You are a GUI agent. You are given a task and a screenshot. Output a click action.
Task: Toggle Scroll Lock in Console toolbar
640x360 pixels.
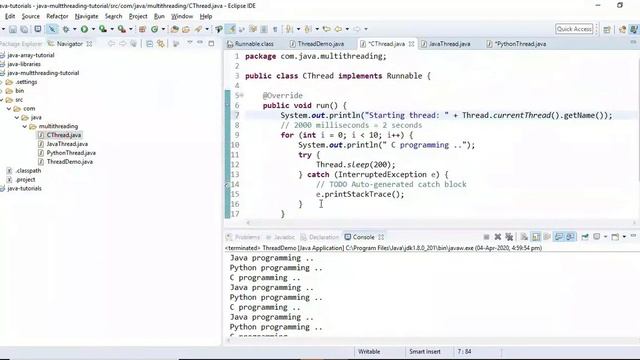(536, 236)
